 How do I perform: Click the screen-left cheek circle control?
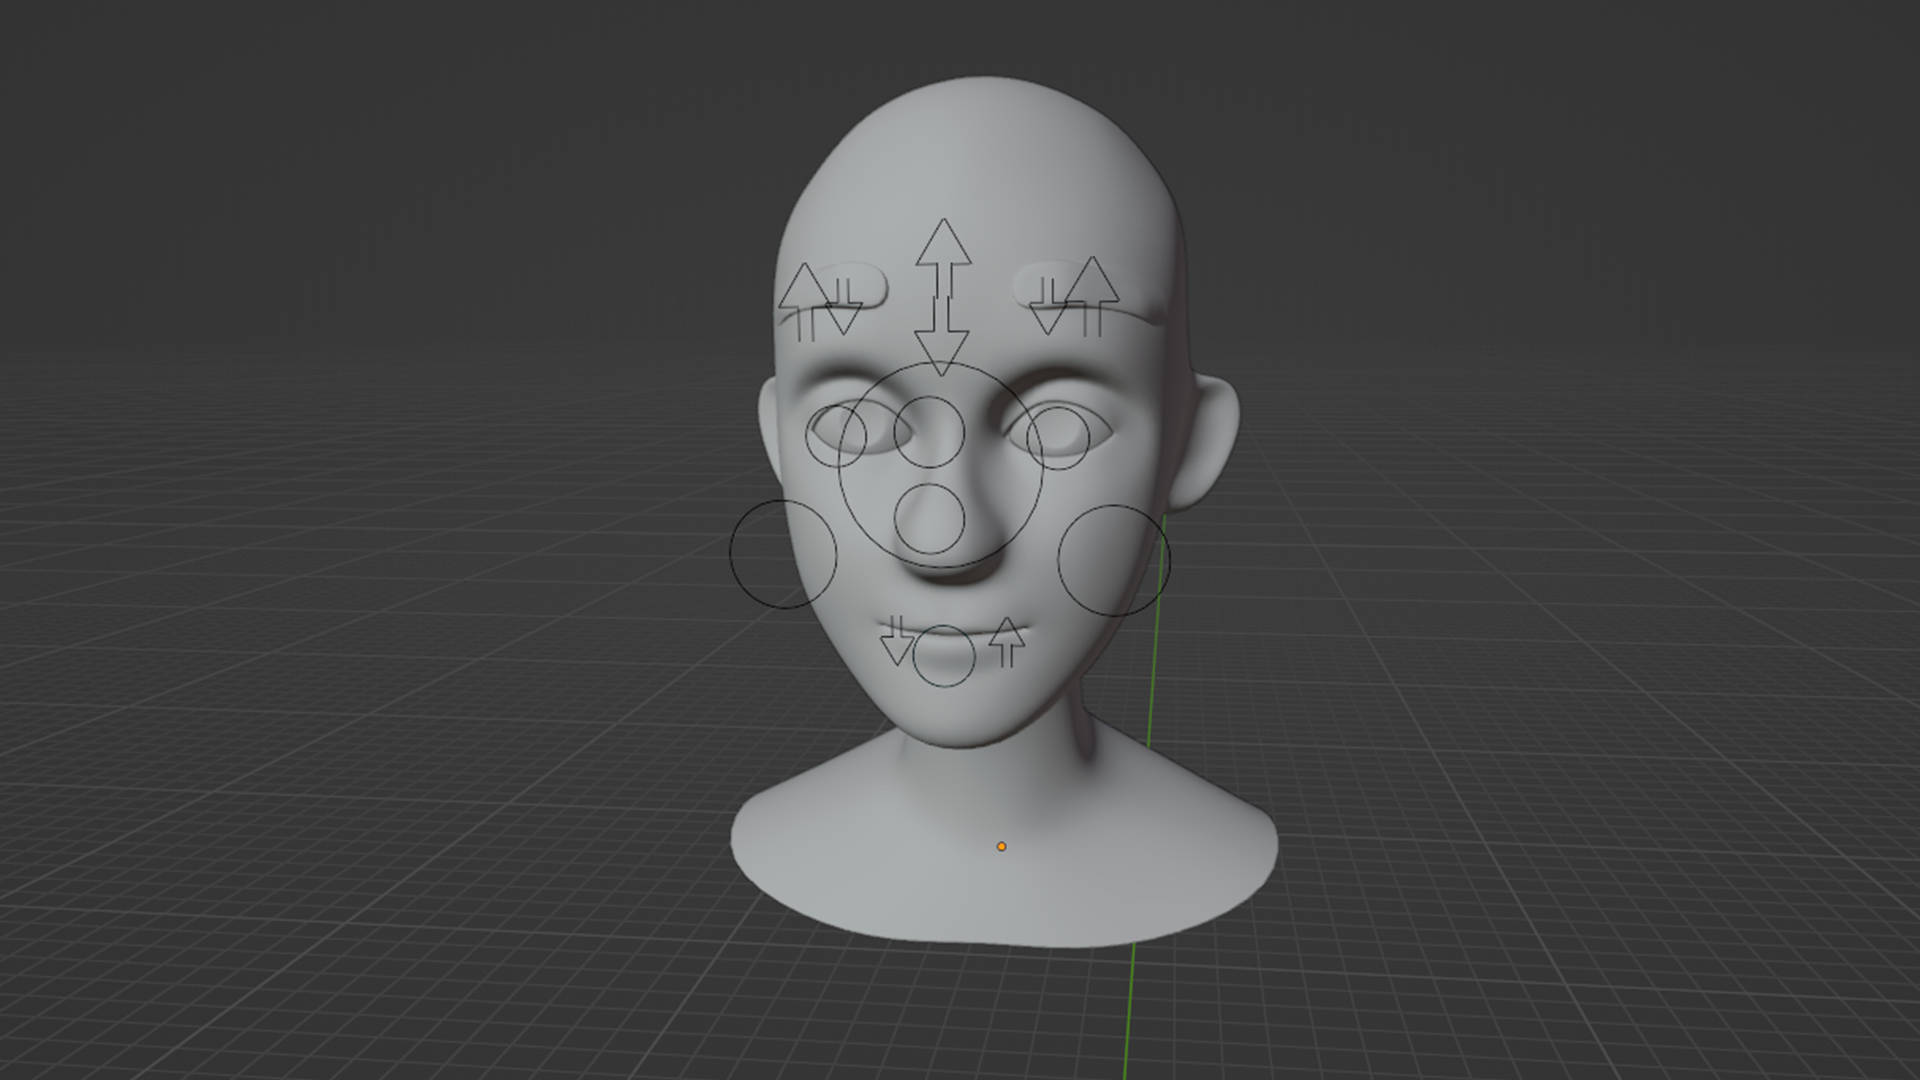tap(783, 554)
